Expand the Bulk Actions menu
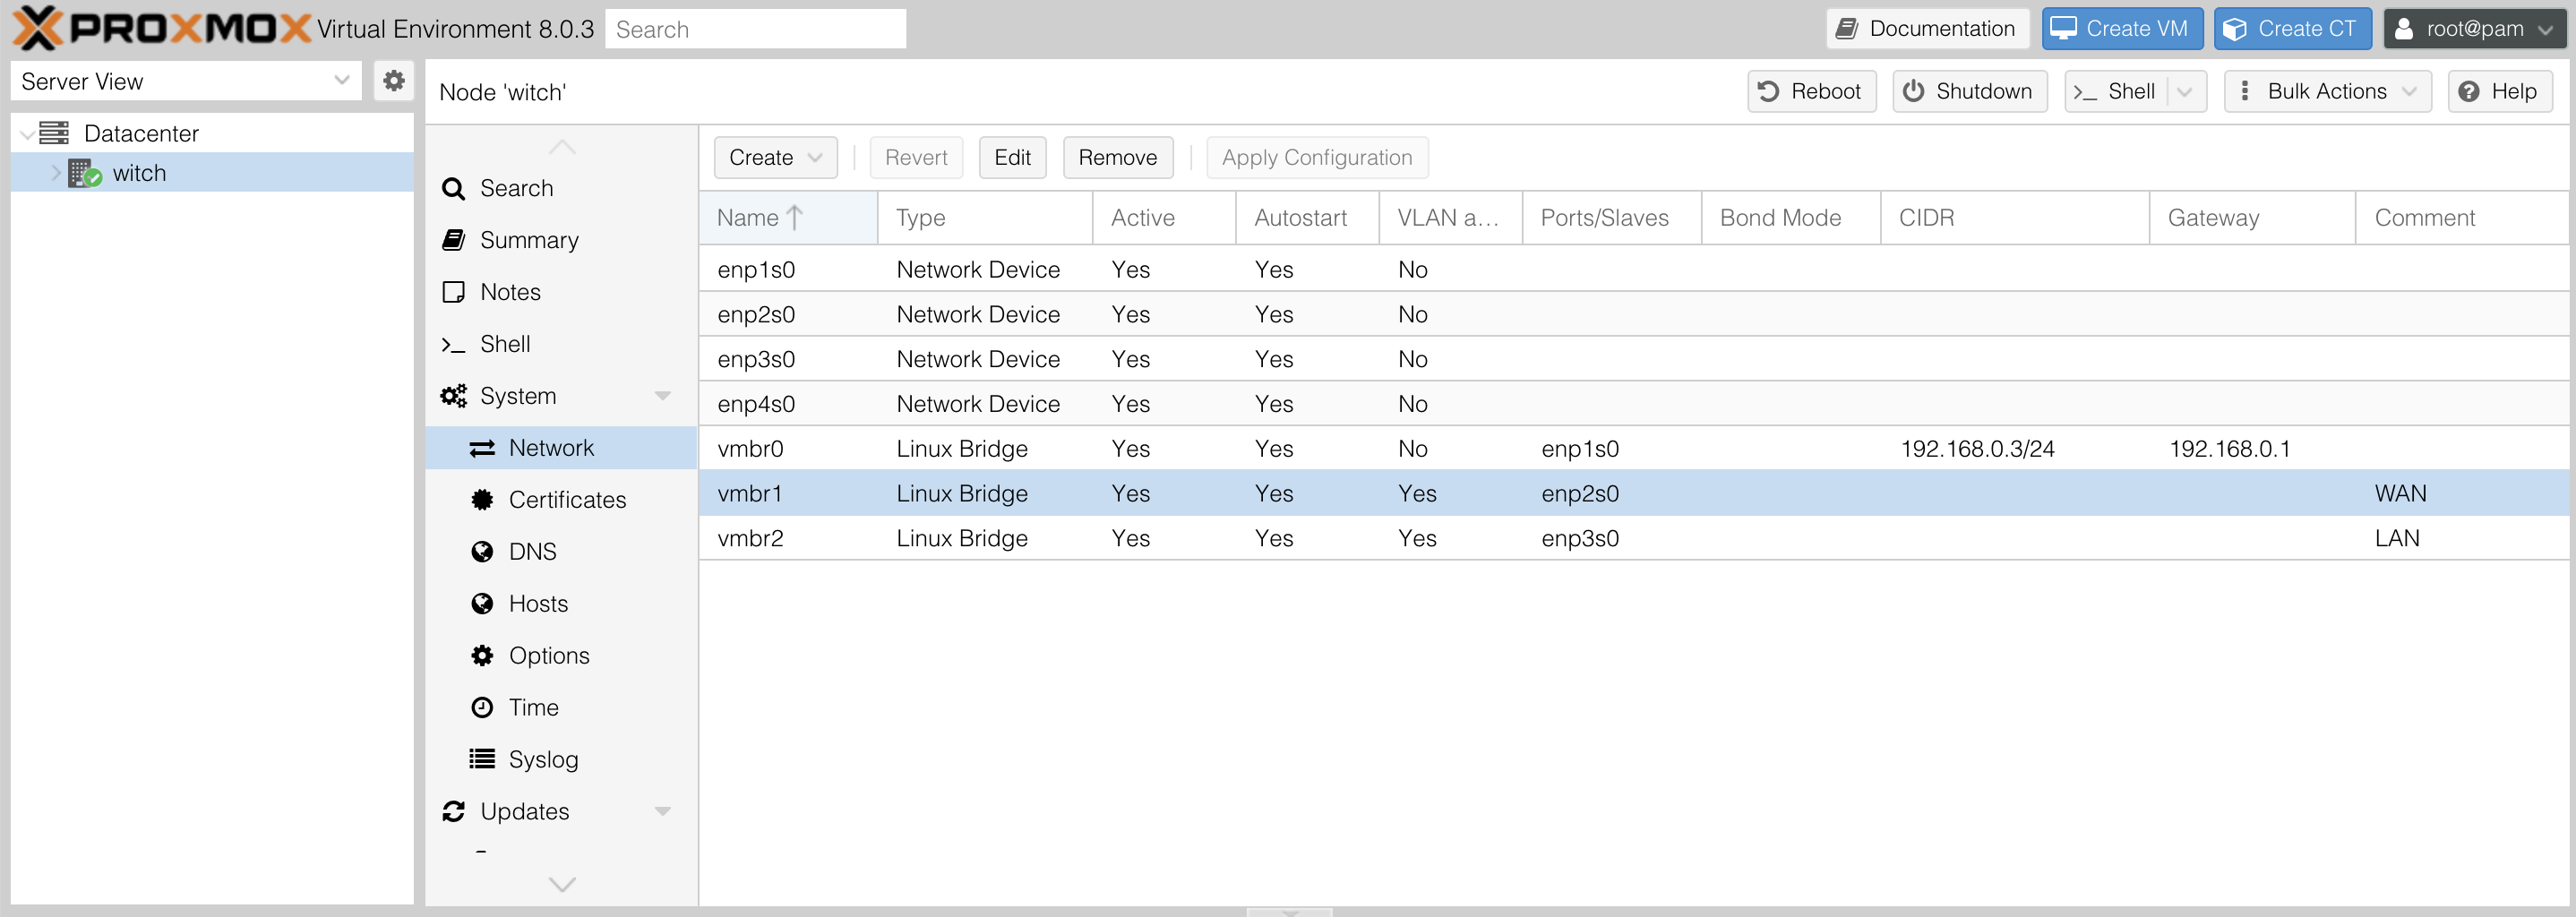Screen dimensions: 2576x917 click(2326, 92)
